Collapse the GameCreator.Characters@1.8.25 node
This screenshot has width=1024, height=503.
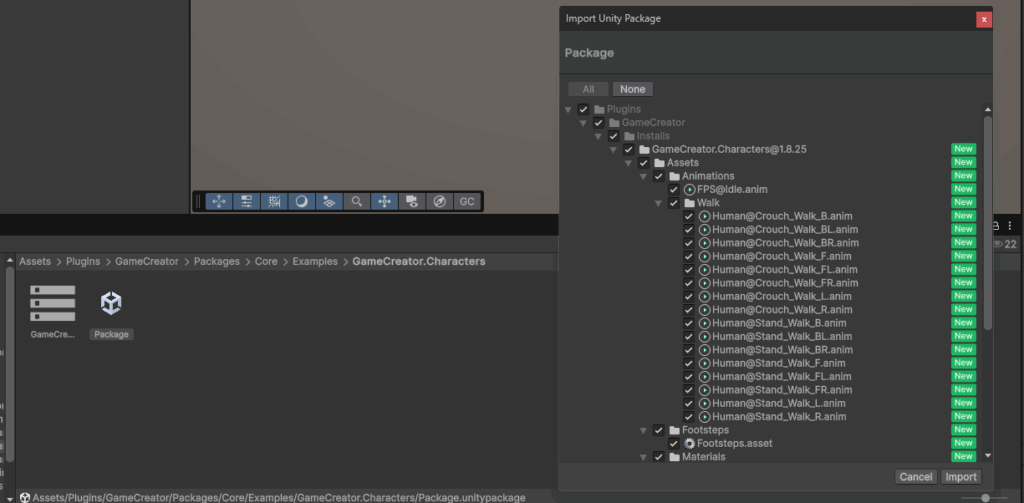click(x=613, y=150)
